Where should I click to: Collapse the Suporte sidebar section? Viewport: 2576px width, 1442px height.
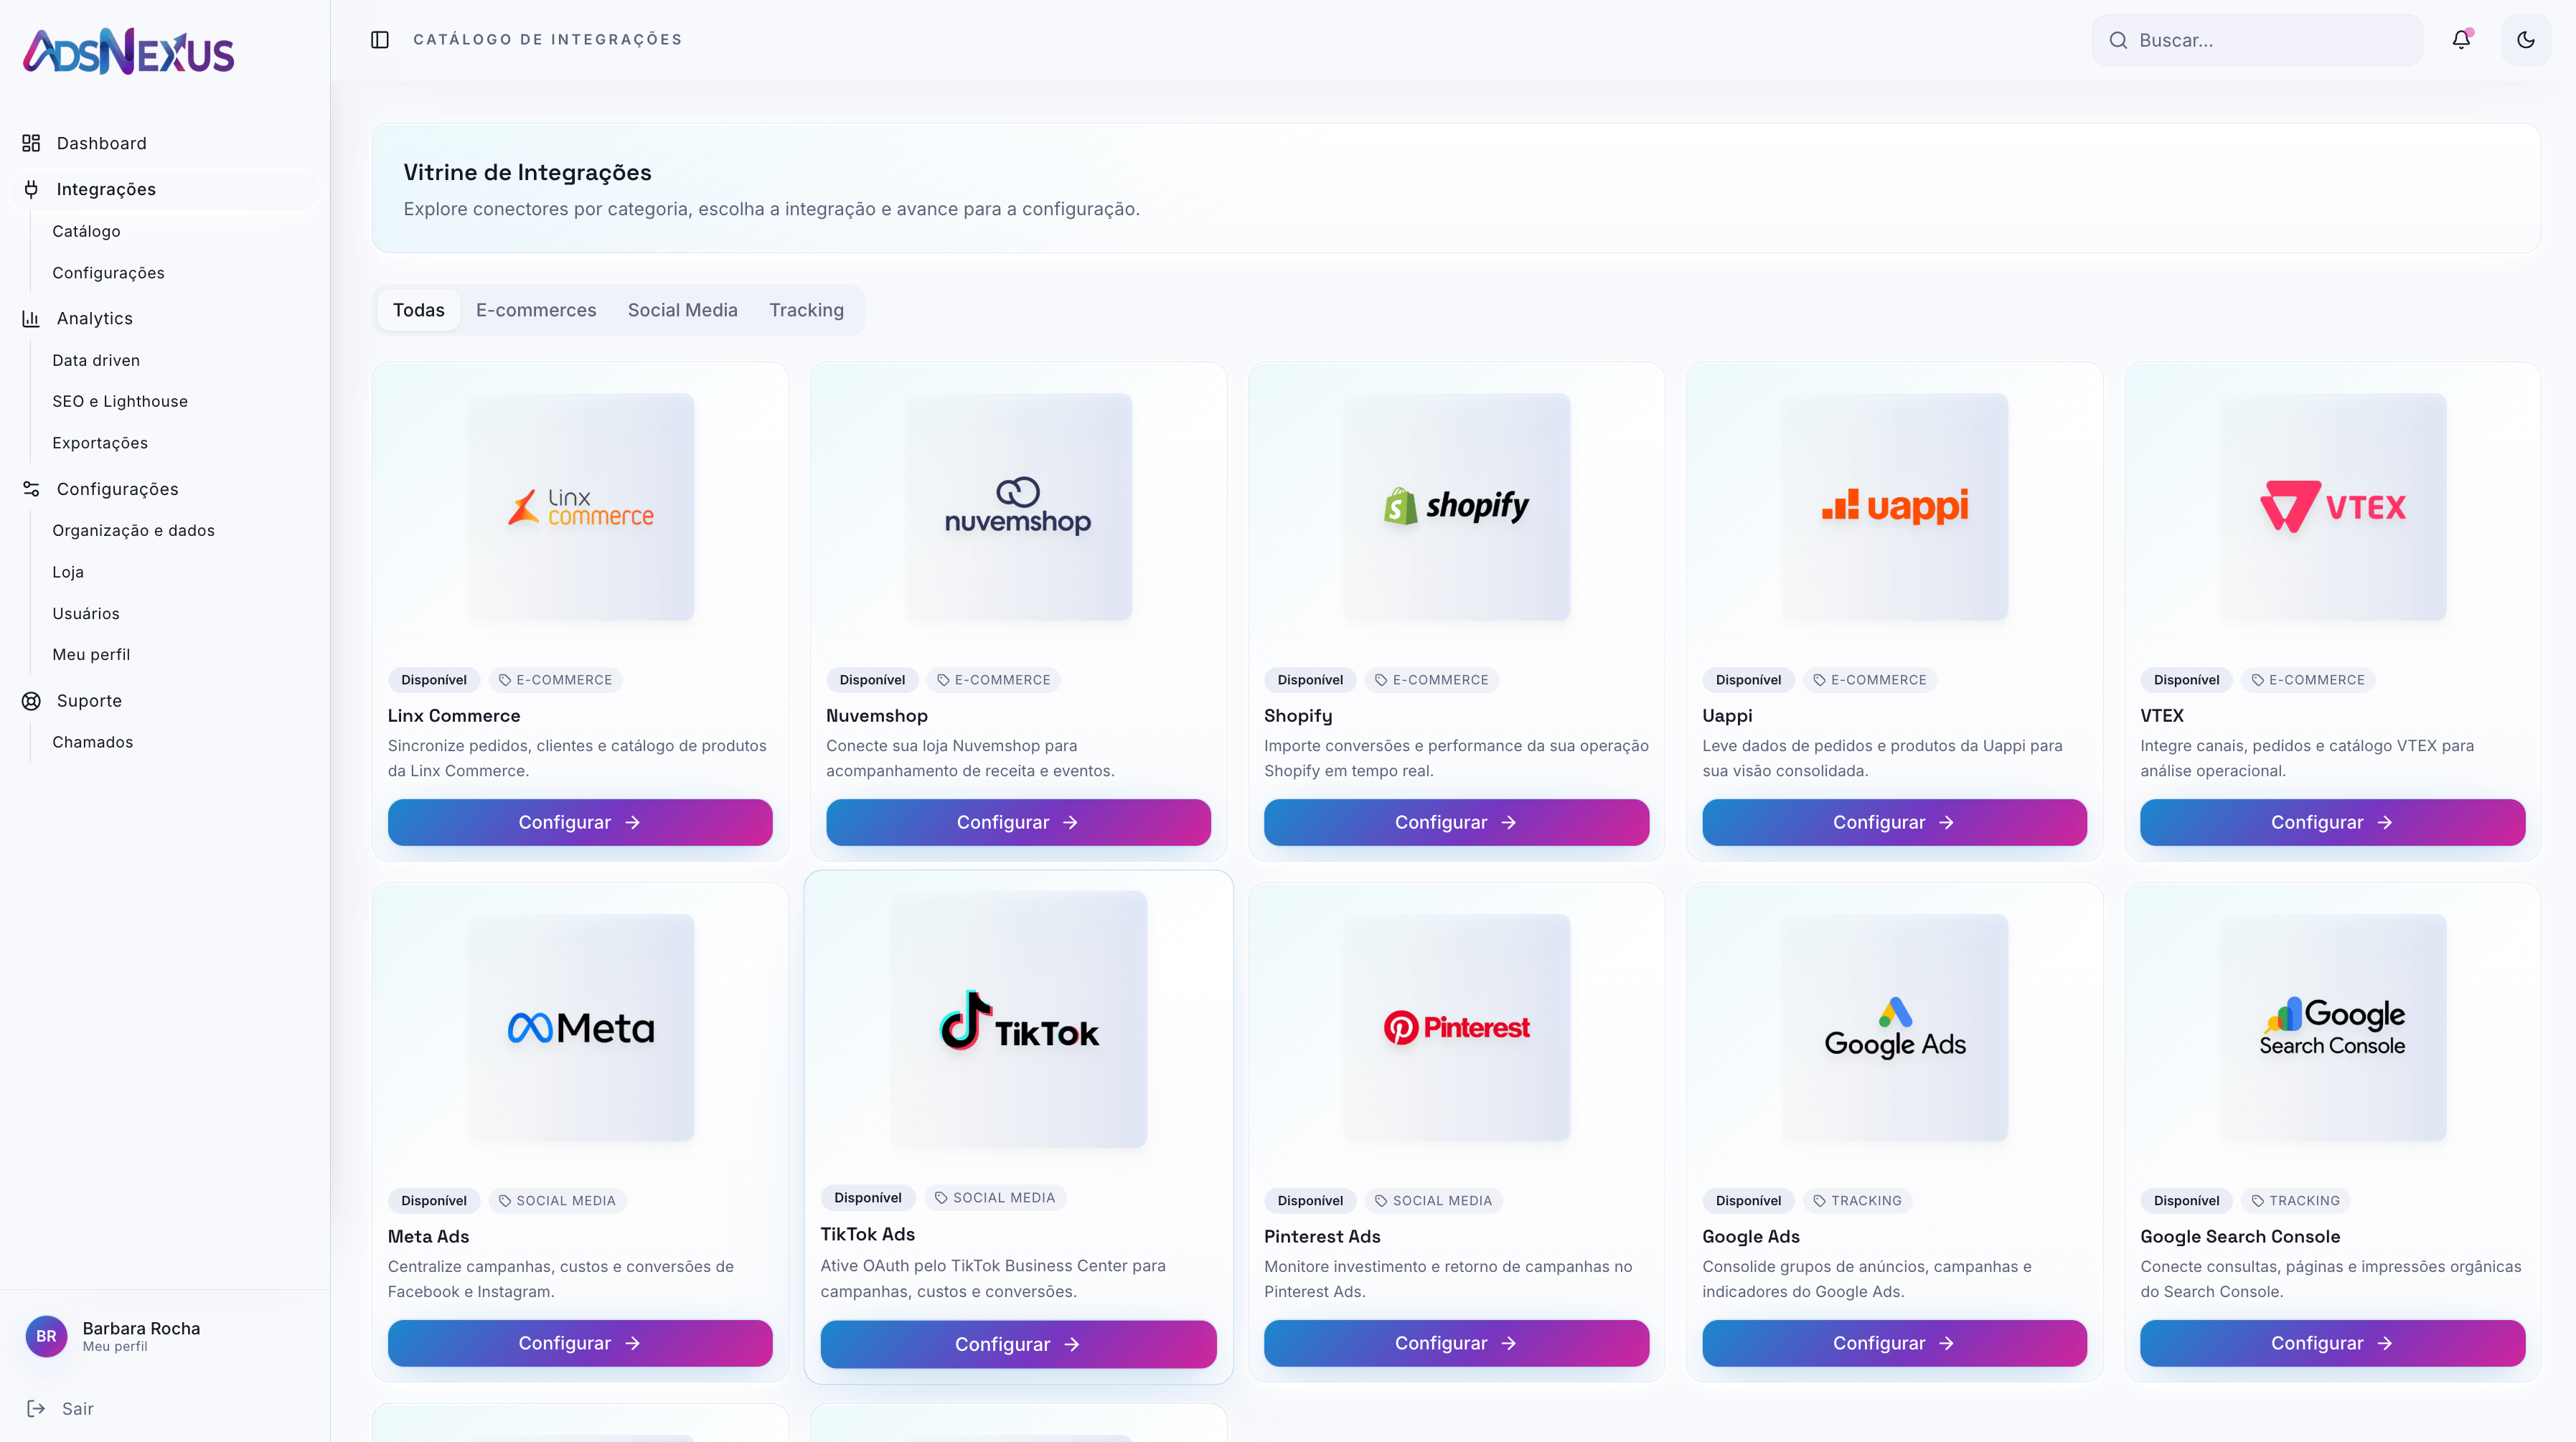click(x=164, y=701)
